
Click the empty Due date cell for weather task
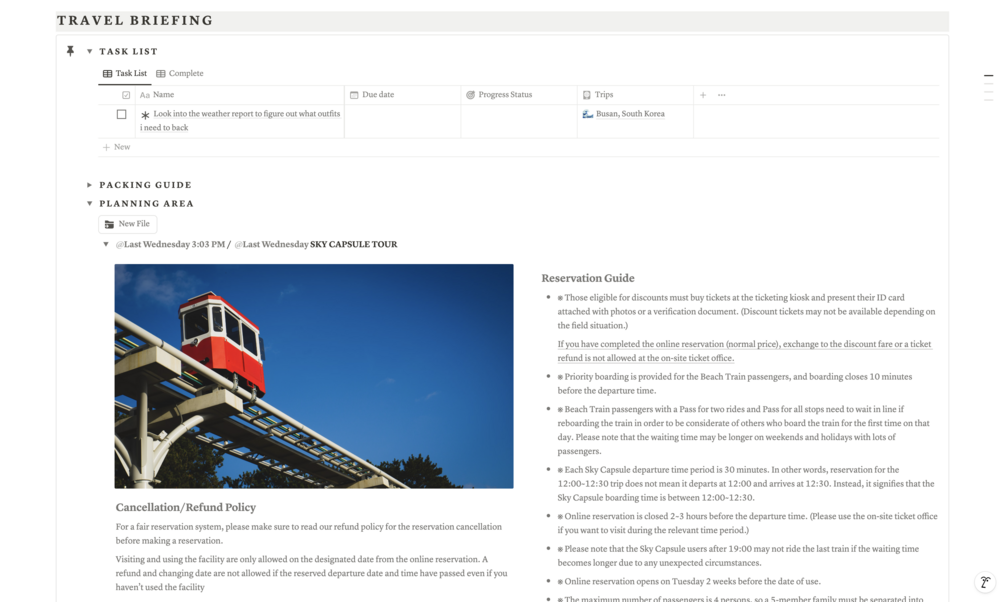(403, 121)
